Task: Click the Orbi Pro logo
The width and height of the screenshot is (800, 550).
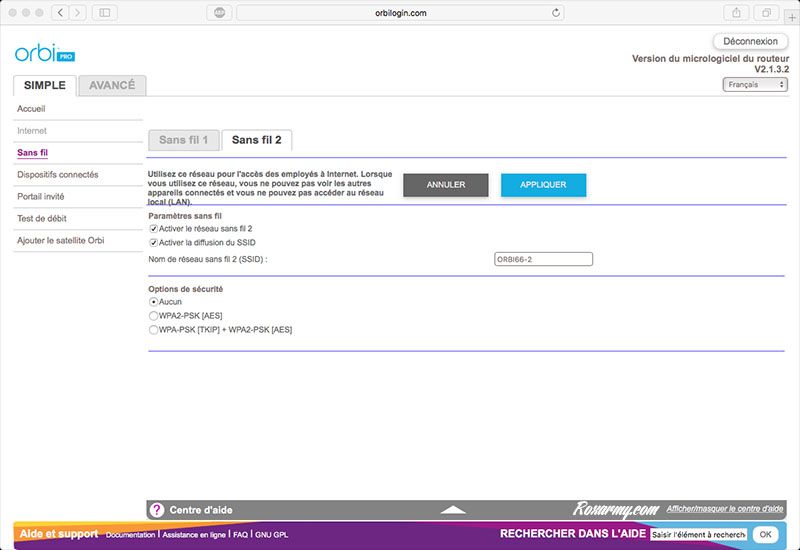Action: tap(44, 53)
